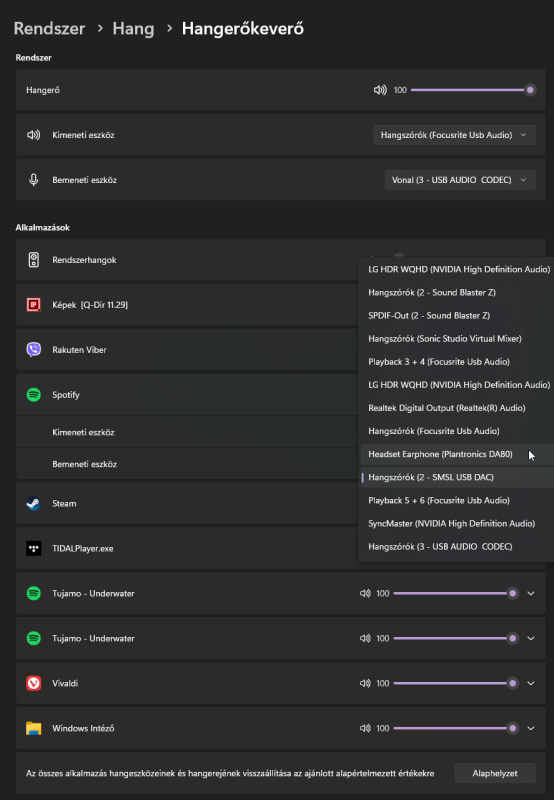Open the Bemeneti eszköz Vonal dropdown
This screenshot has height=800, width=554.
point(460,180)
